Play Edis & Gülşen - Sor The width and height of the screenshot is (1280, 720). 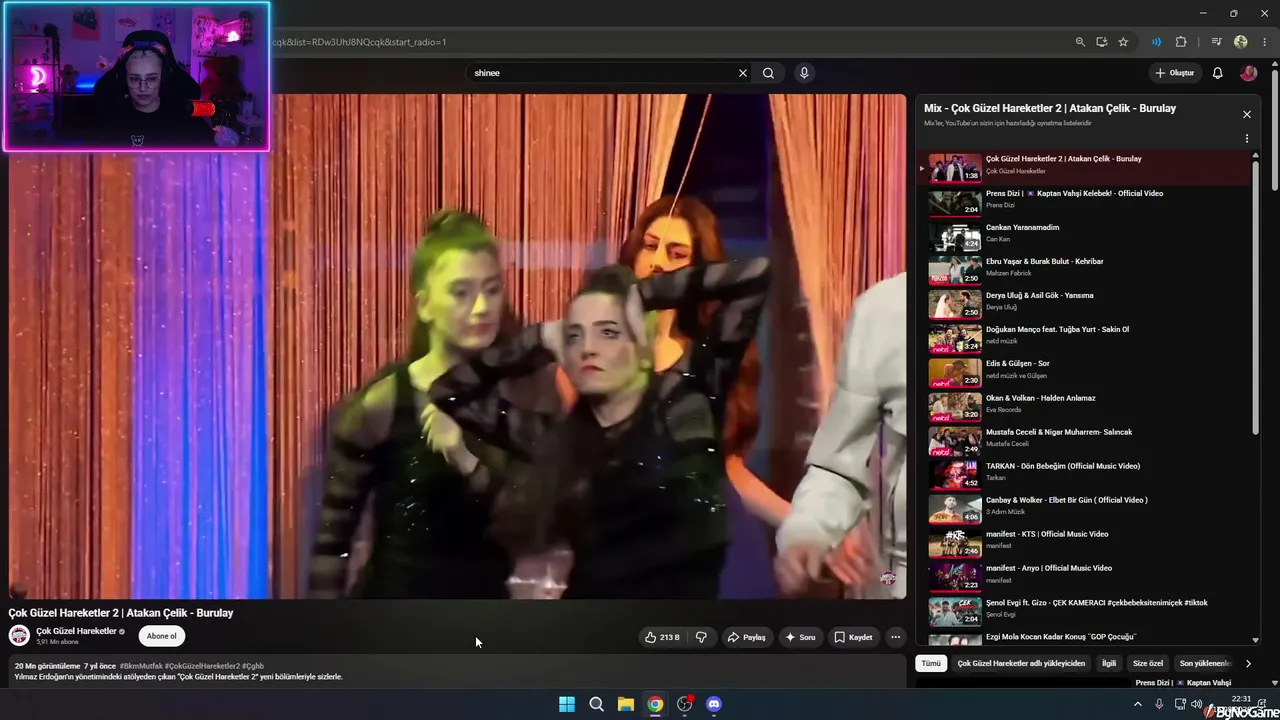[x=1085, y=370]
